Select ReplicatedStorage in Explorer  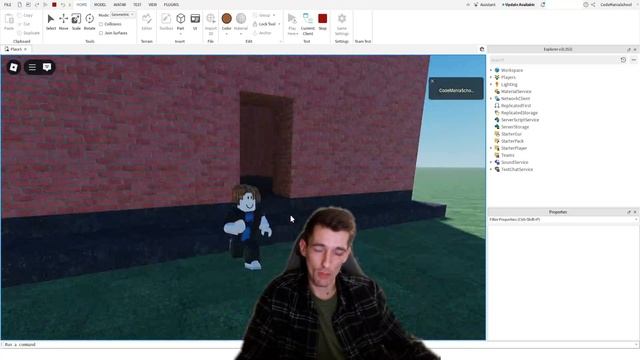coord(519,113)
